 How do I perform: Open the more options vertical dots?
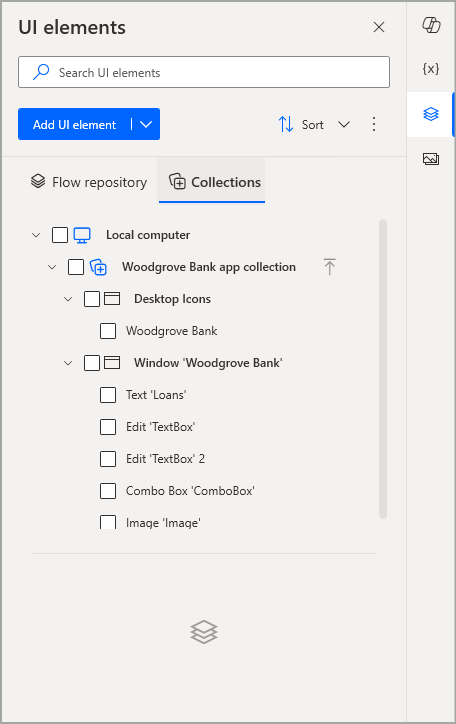[374, 124]
